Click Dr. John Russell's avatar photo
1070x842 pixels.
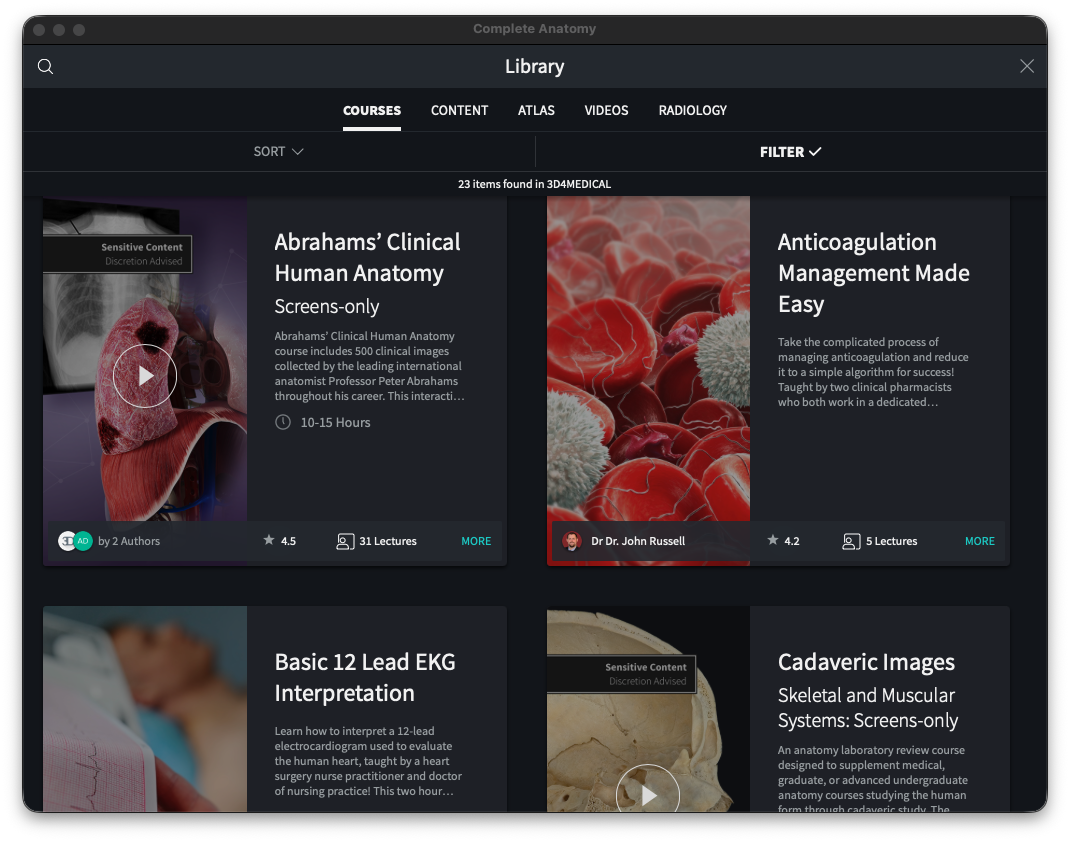click(x=572, y=541)
